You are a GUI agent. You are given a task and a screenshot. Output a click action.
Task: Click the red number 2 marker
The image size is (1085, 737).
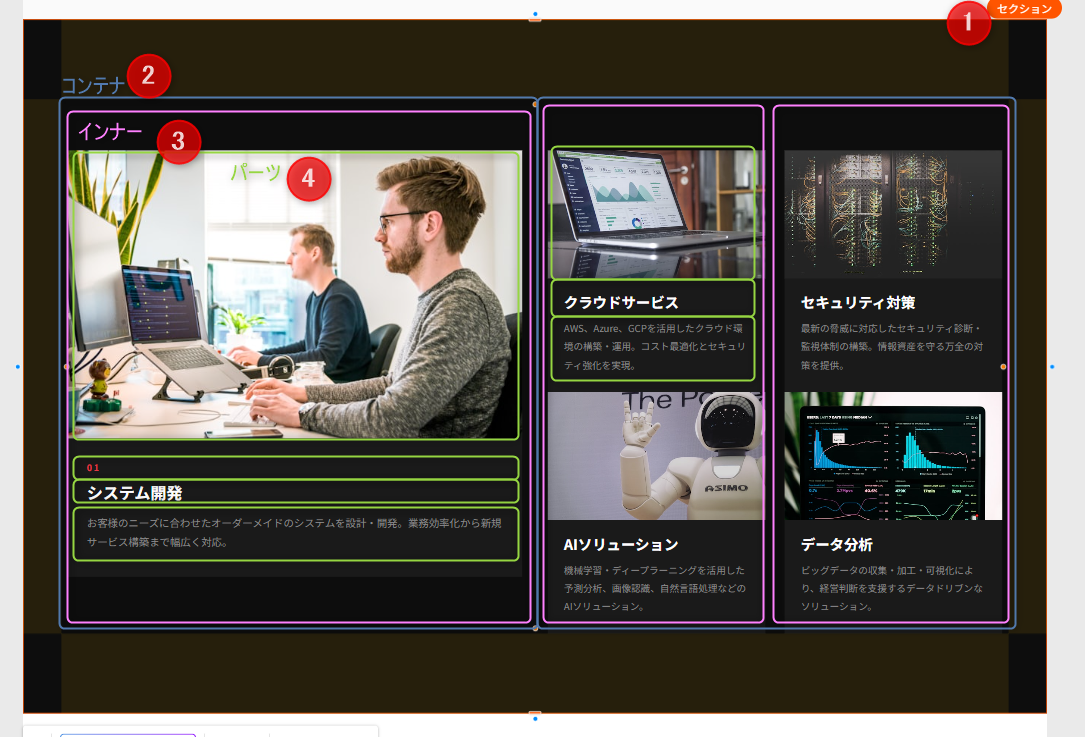tap(148, 76)
